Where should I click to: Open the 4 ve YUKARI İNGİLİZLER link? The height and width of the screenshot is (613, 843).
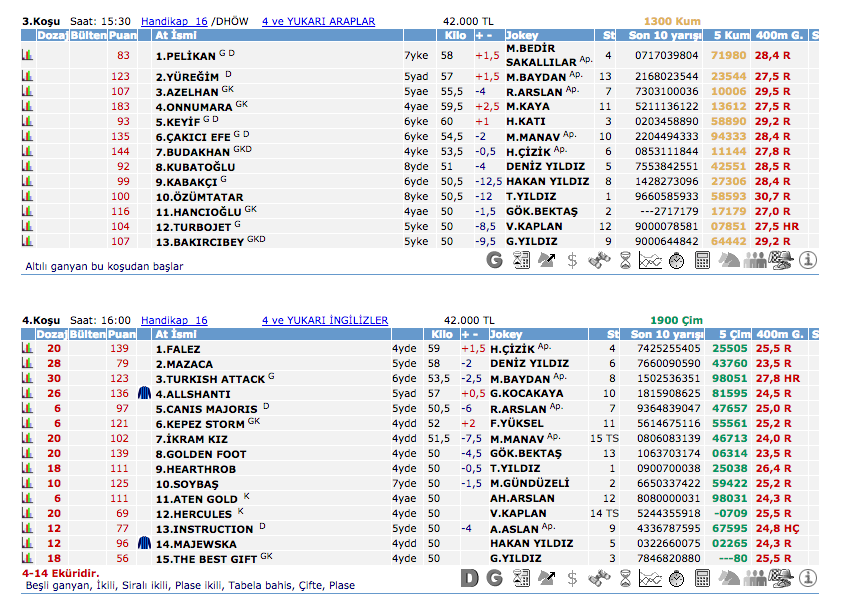[x=325, y=320]
